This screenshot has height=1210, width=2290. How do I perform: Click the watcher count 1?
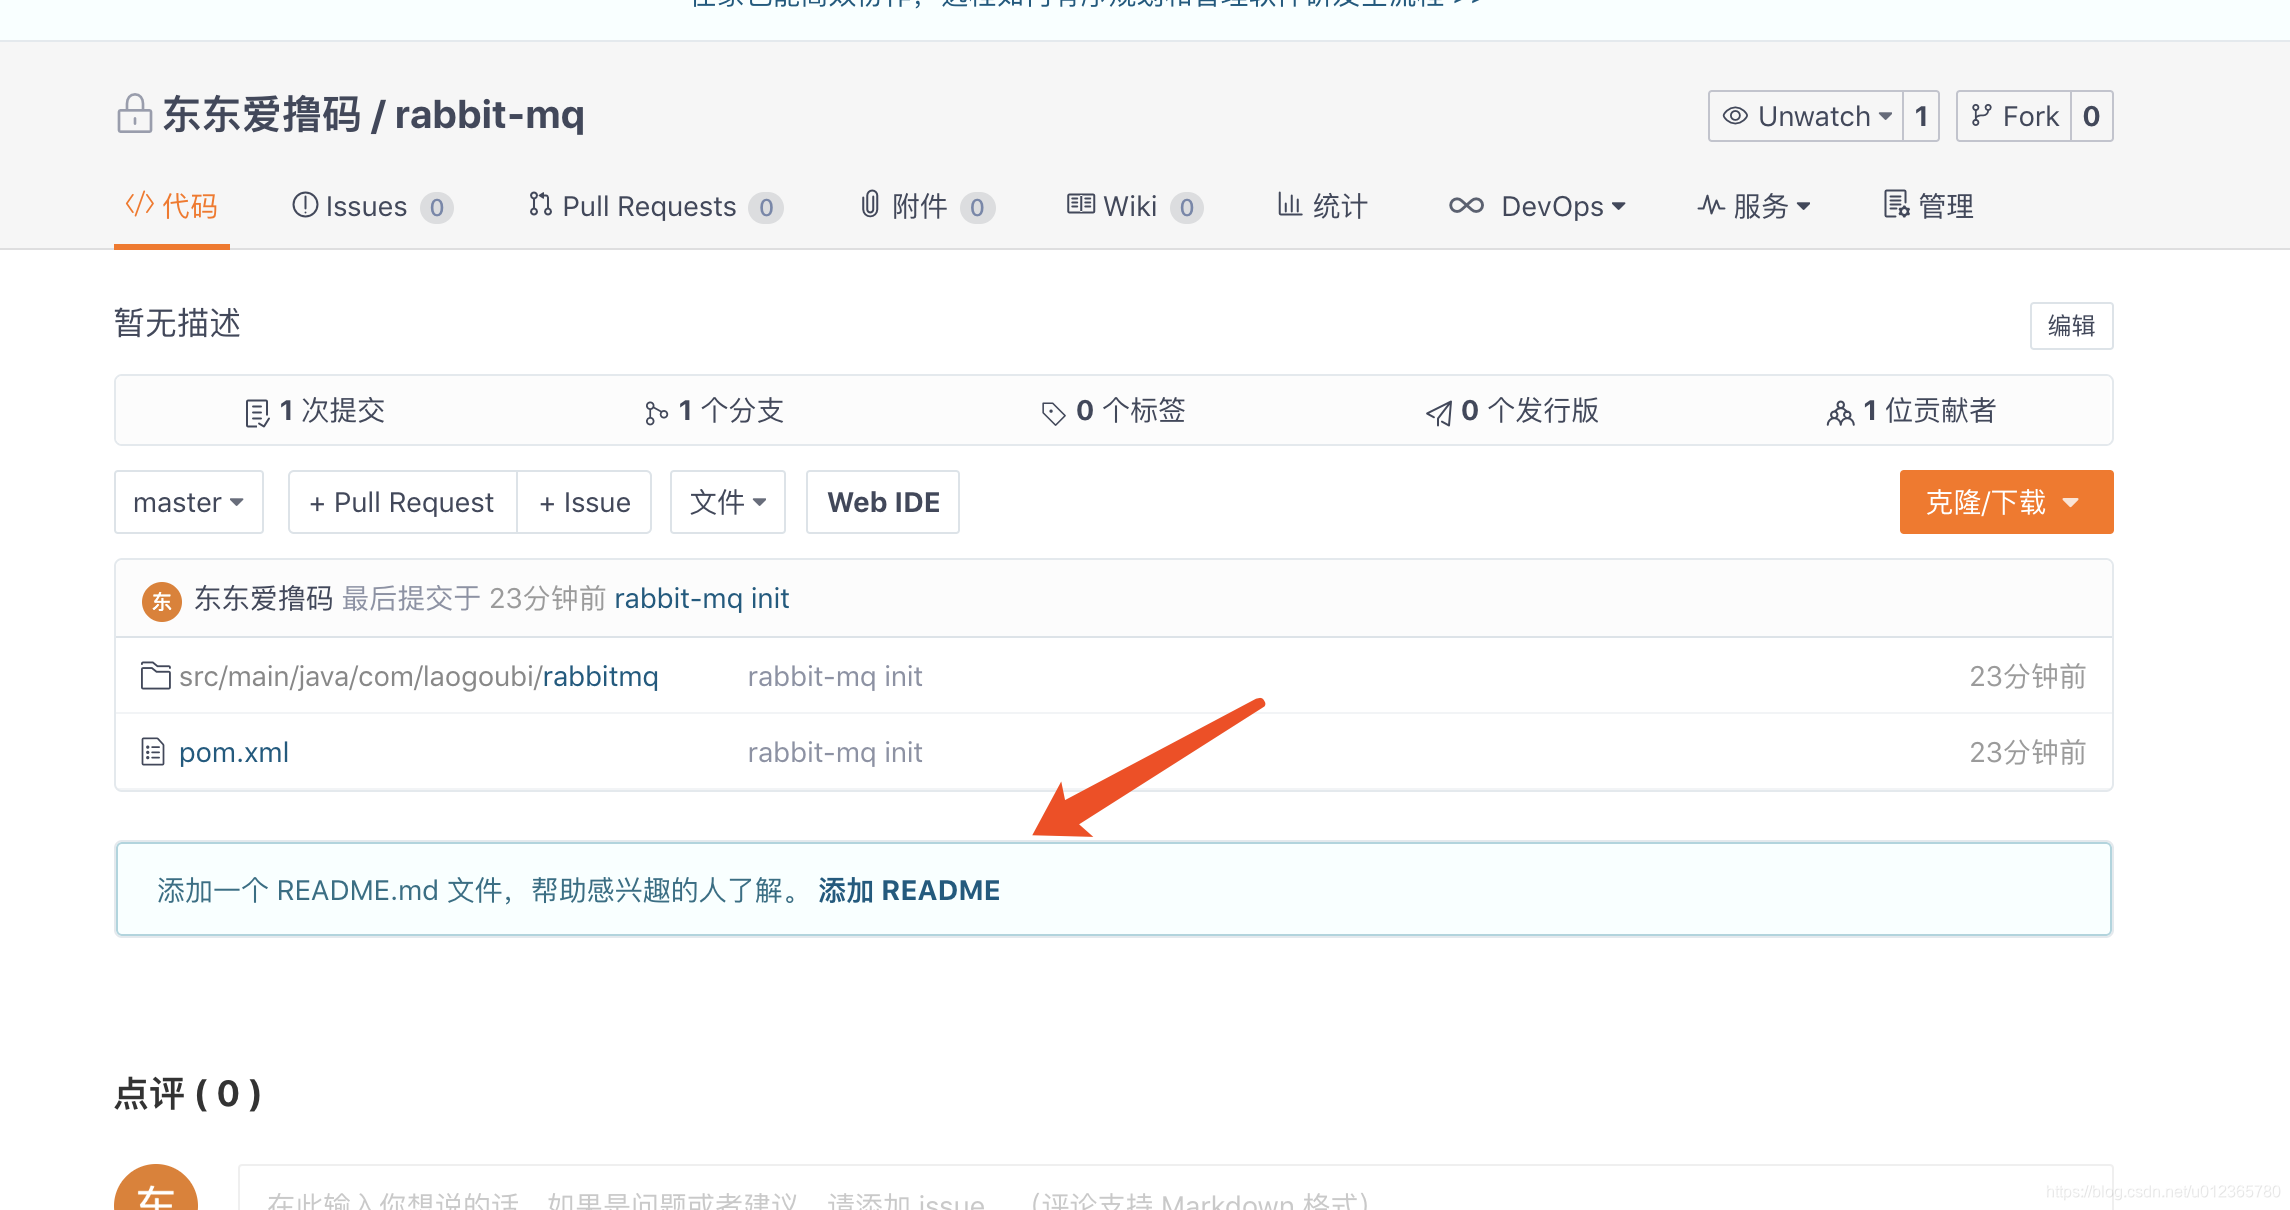(1921, 116)
